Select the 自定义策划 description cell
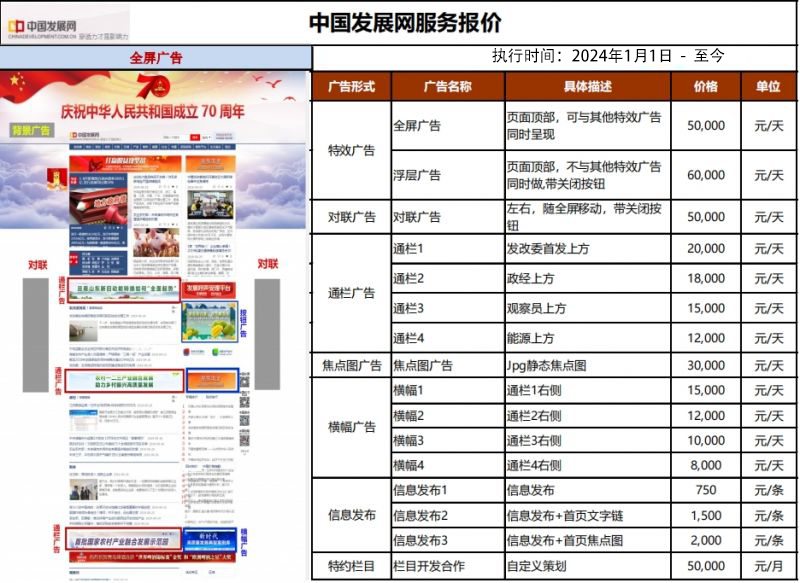The width and height of the screenshot is (800, 583). [x=588, y=566]
